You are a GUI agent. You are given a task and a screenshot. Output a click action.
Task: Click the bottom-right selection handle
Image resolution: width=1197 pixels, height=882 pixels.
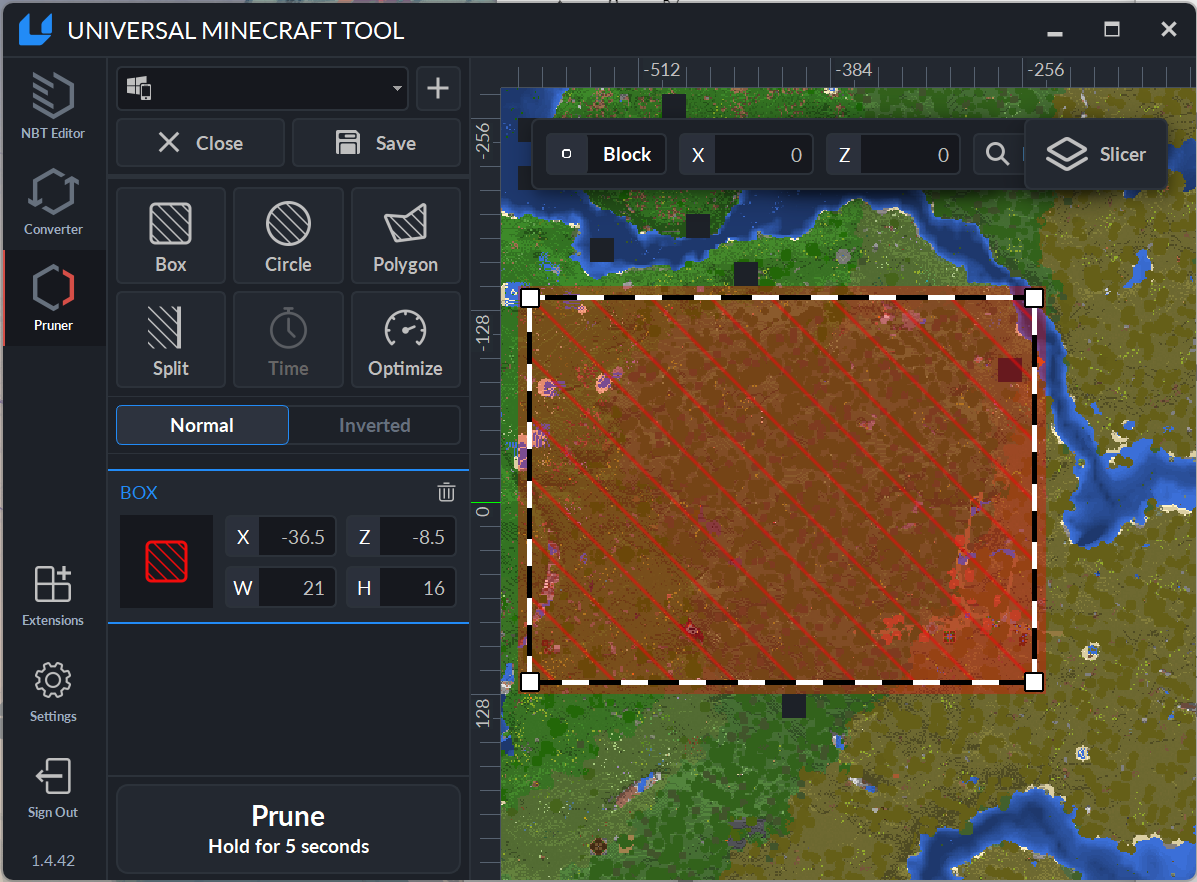1034,682
